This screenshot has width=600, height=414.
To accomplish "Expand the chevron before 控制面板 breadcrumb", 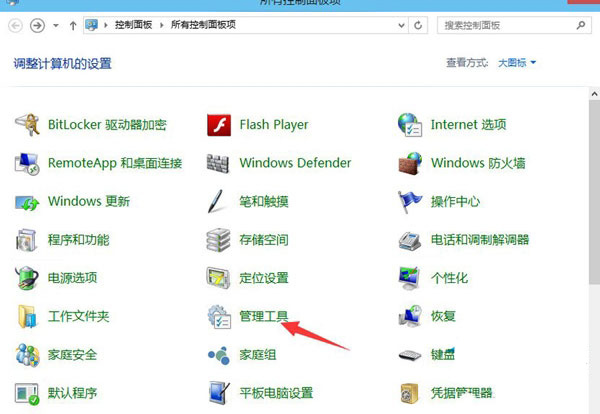I will click(106, 25).
